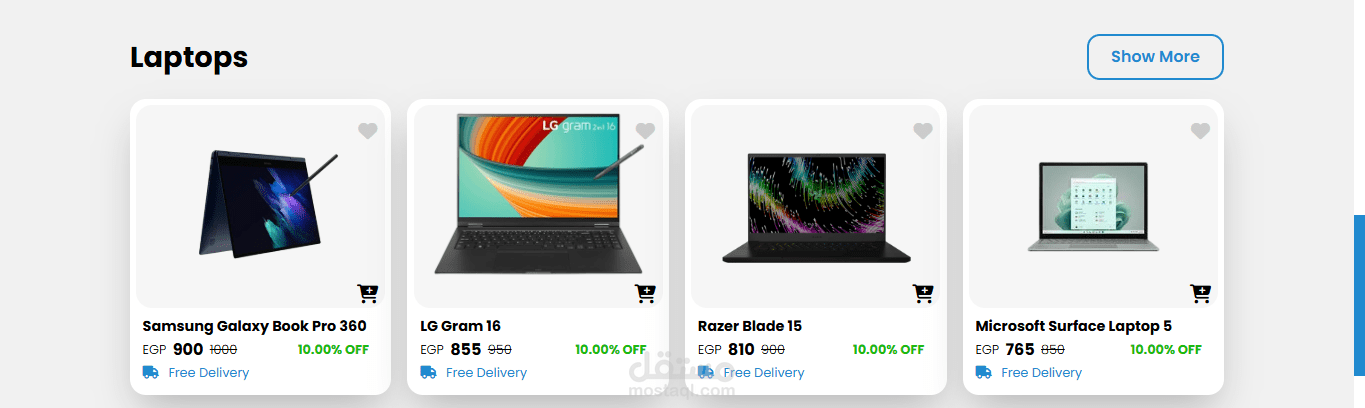Add Samsung Galaxy Book Pro 360 to cart
1365x408 pixels.
coord(368,293)
